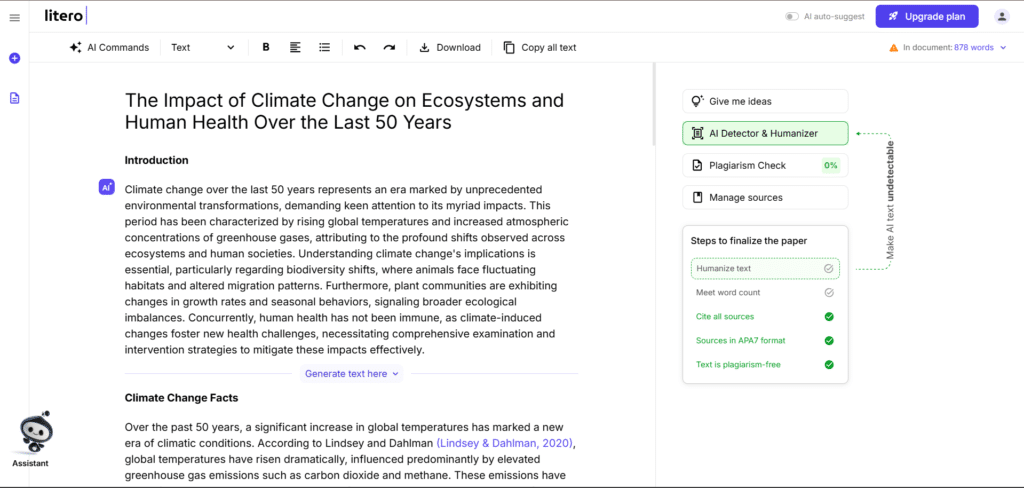Viewport: 1024px width, 488px height.
Task: Click the Text is plagiarism-free step
Action: (765, 365)
